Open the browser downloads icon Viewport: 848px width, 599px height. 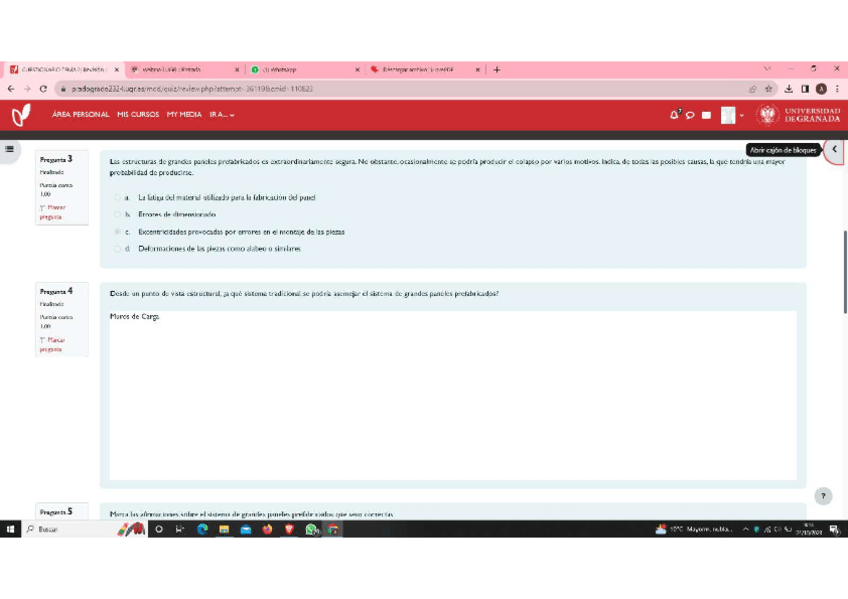(x=789, y=89)
